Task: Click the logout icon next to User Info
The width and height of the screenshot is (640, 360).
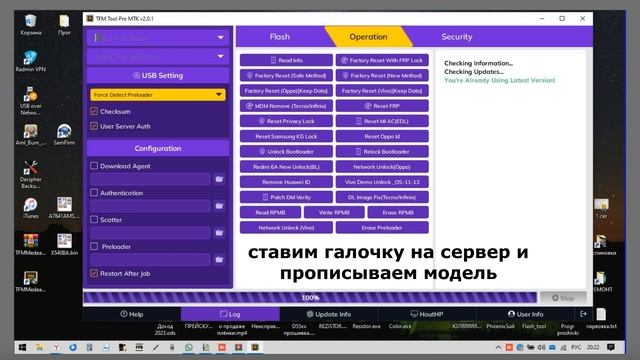Action: click(x=583, y=314)
